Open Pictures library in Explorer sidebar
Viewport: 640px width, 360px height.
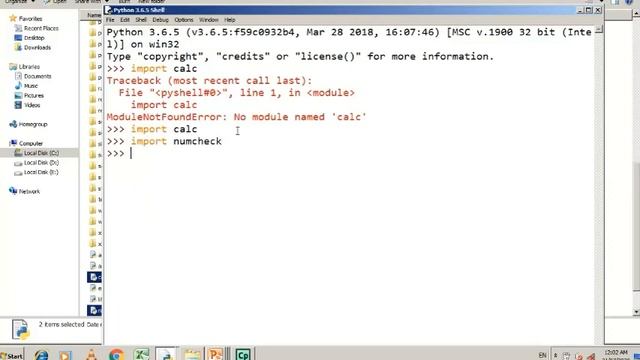coord(33,96)
